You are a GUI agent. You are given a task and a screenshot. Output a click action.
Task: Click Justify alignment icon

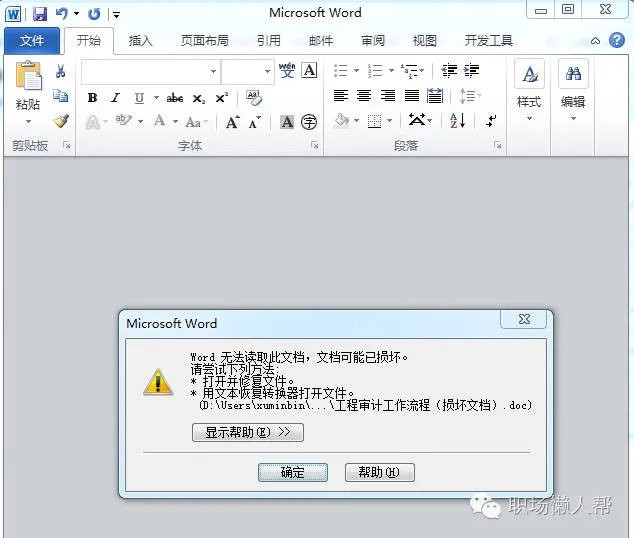coord(412,96)
